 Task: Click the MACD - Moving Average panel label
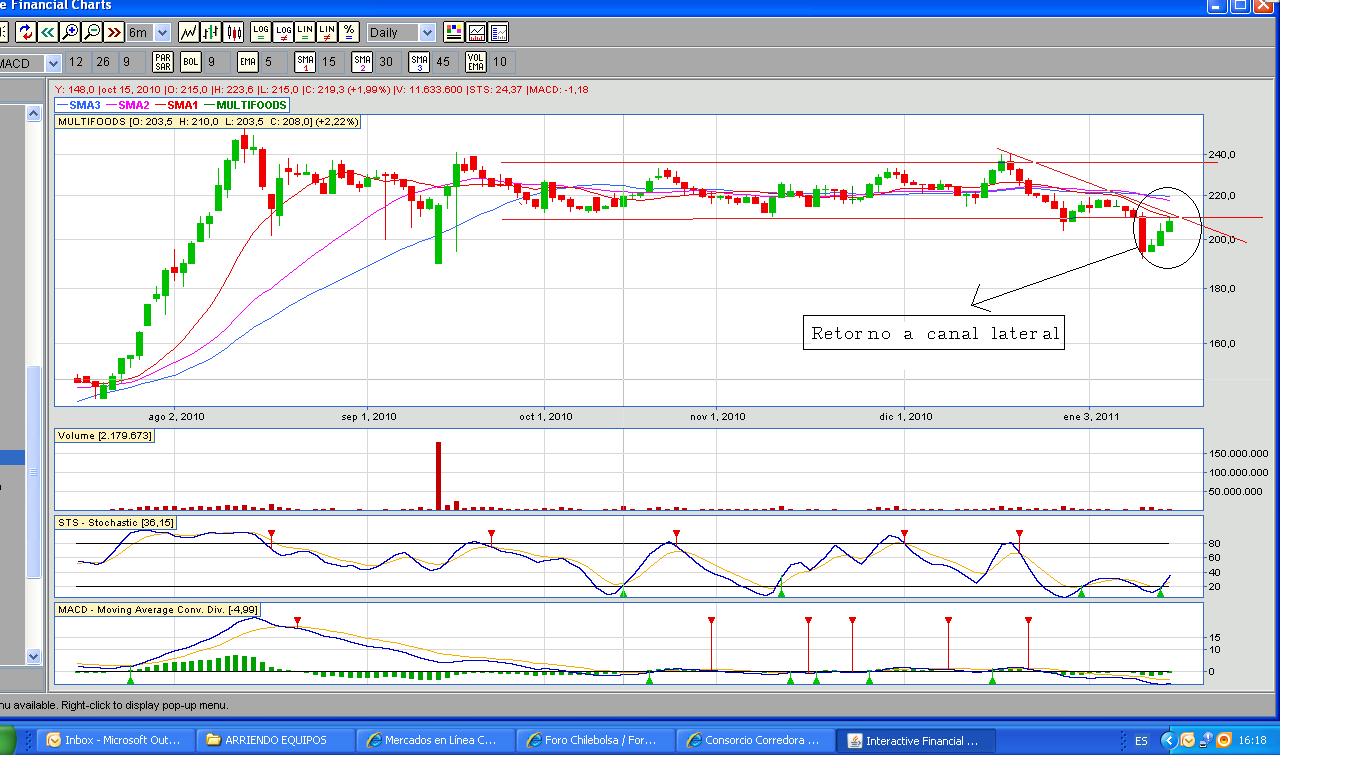point(157,610)
